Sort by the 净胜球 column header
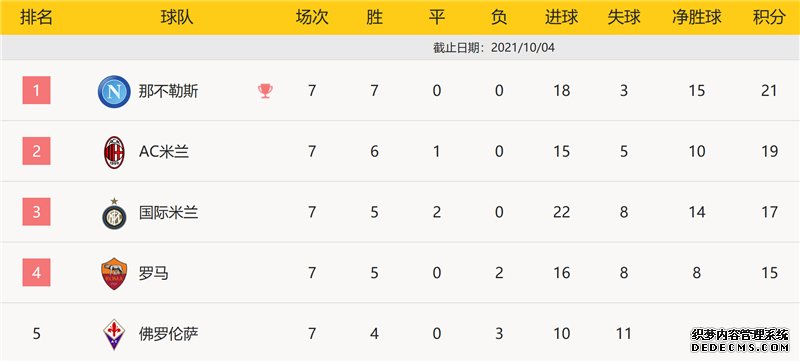Image resolution: width=800 pixels, height=362 pixels. [697, 18]
